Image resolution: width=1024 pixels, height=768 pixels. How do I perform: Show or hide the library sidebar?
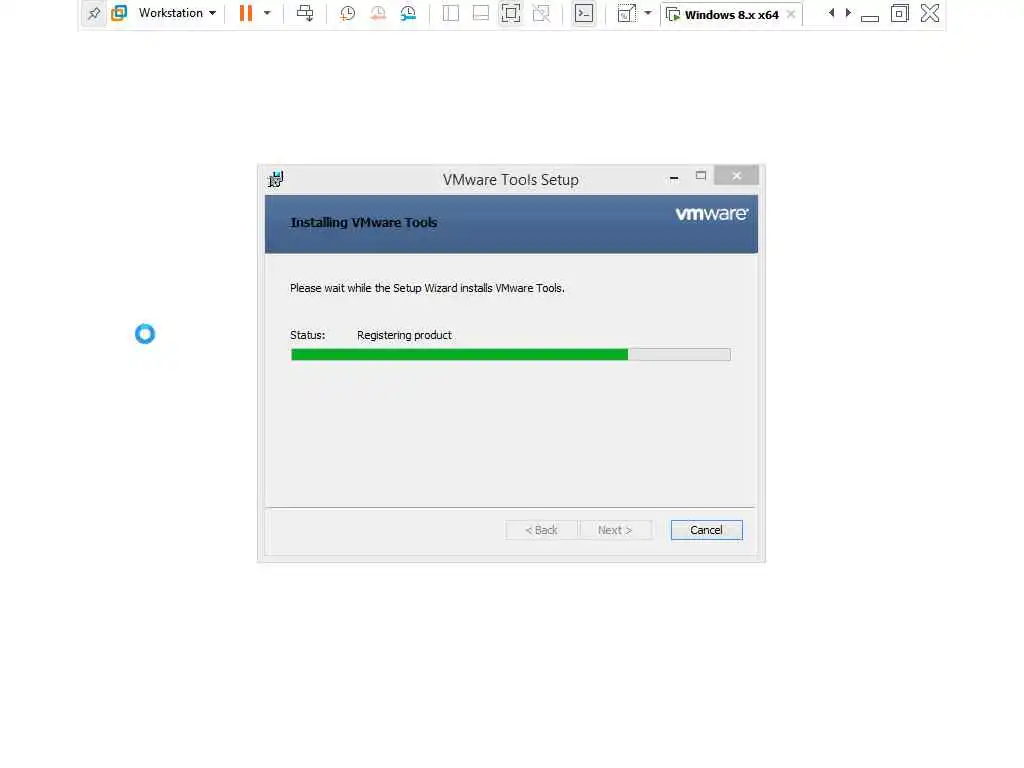coord(451,13)
